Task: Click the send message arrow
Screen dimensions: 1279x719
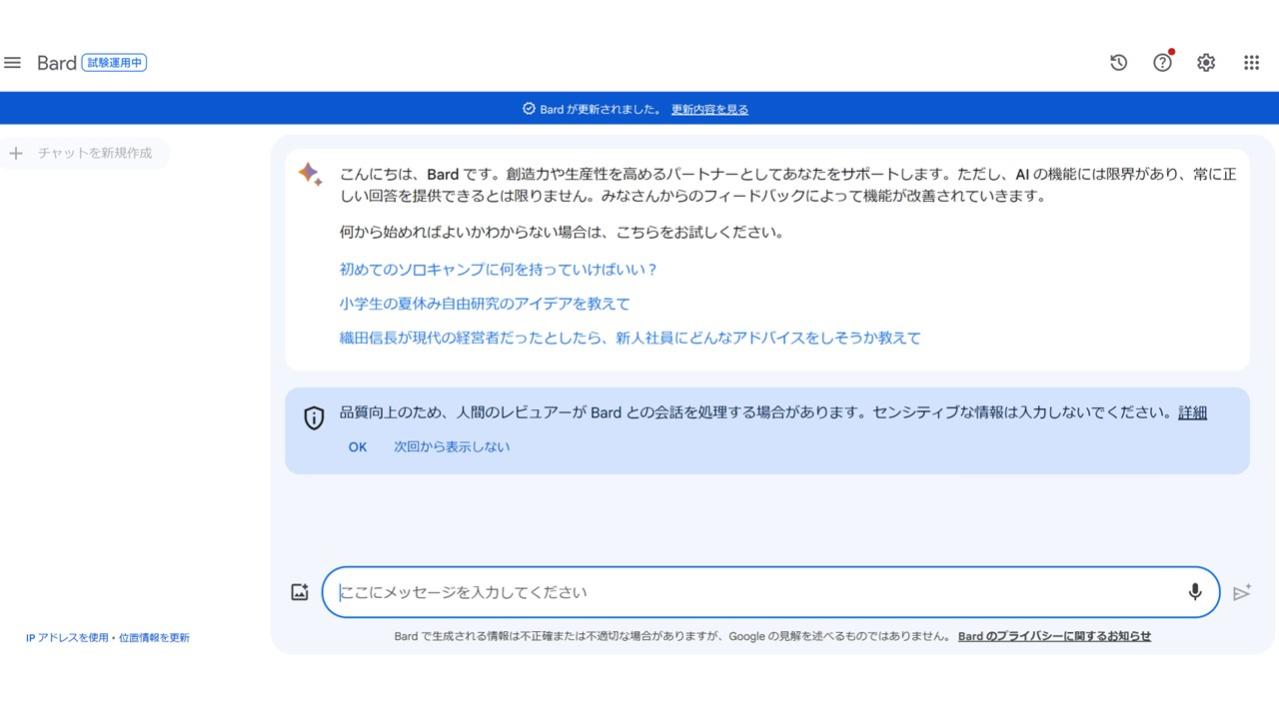Action: click(1242, 593)
